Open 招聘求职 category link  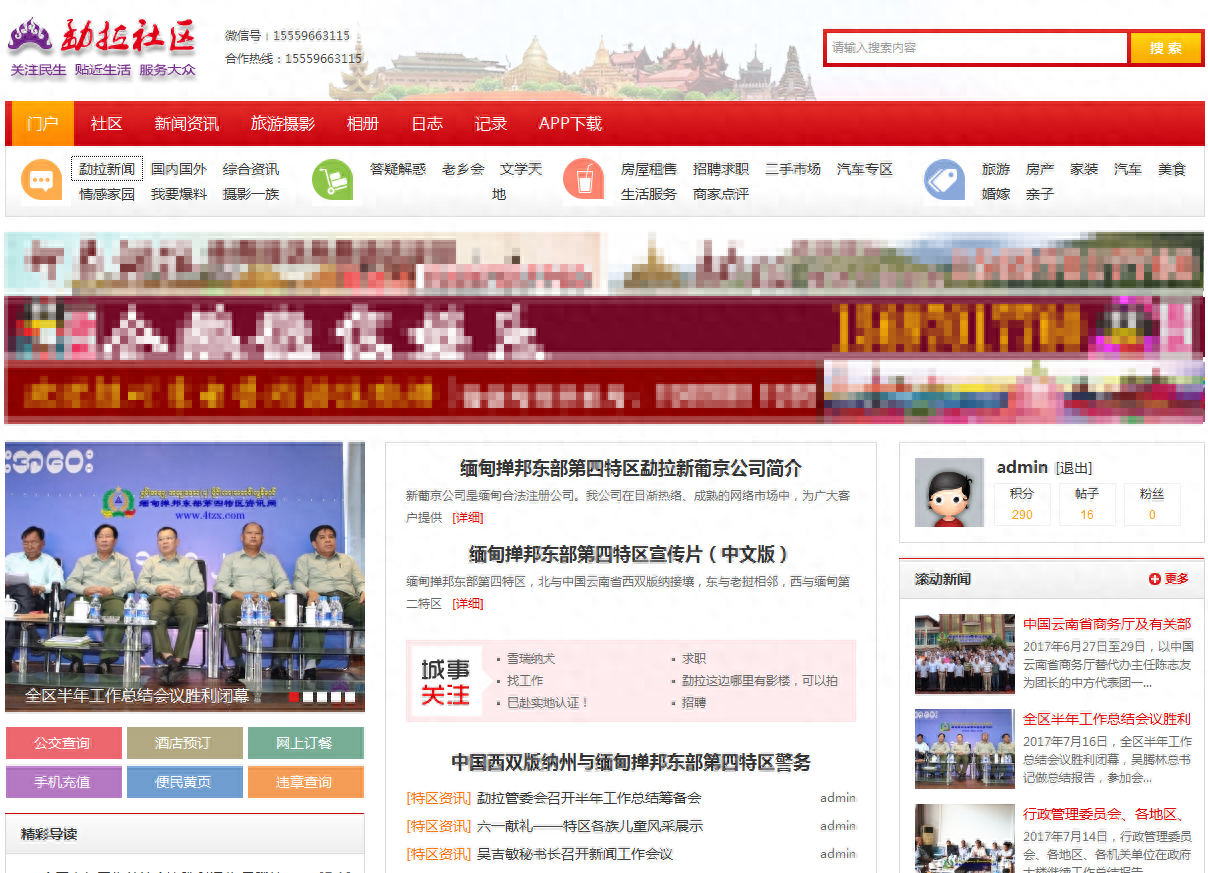tap(720, 169)
